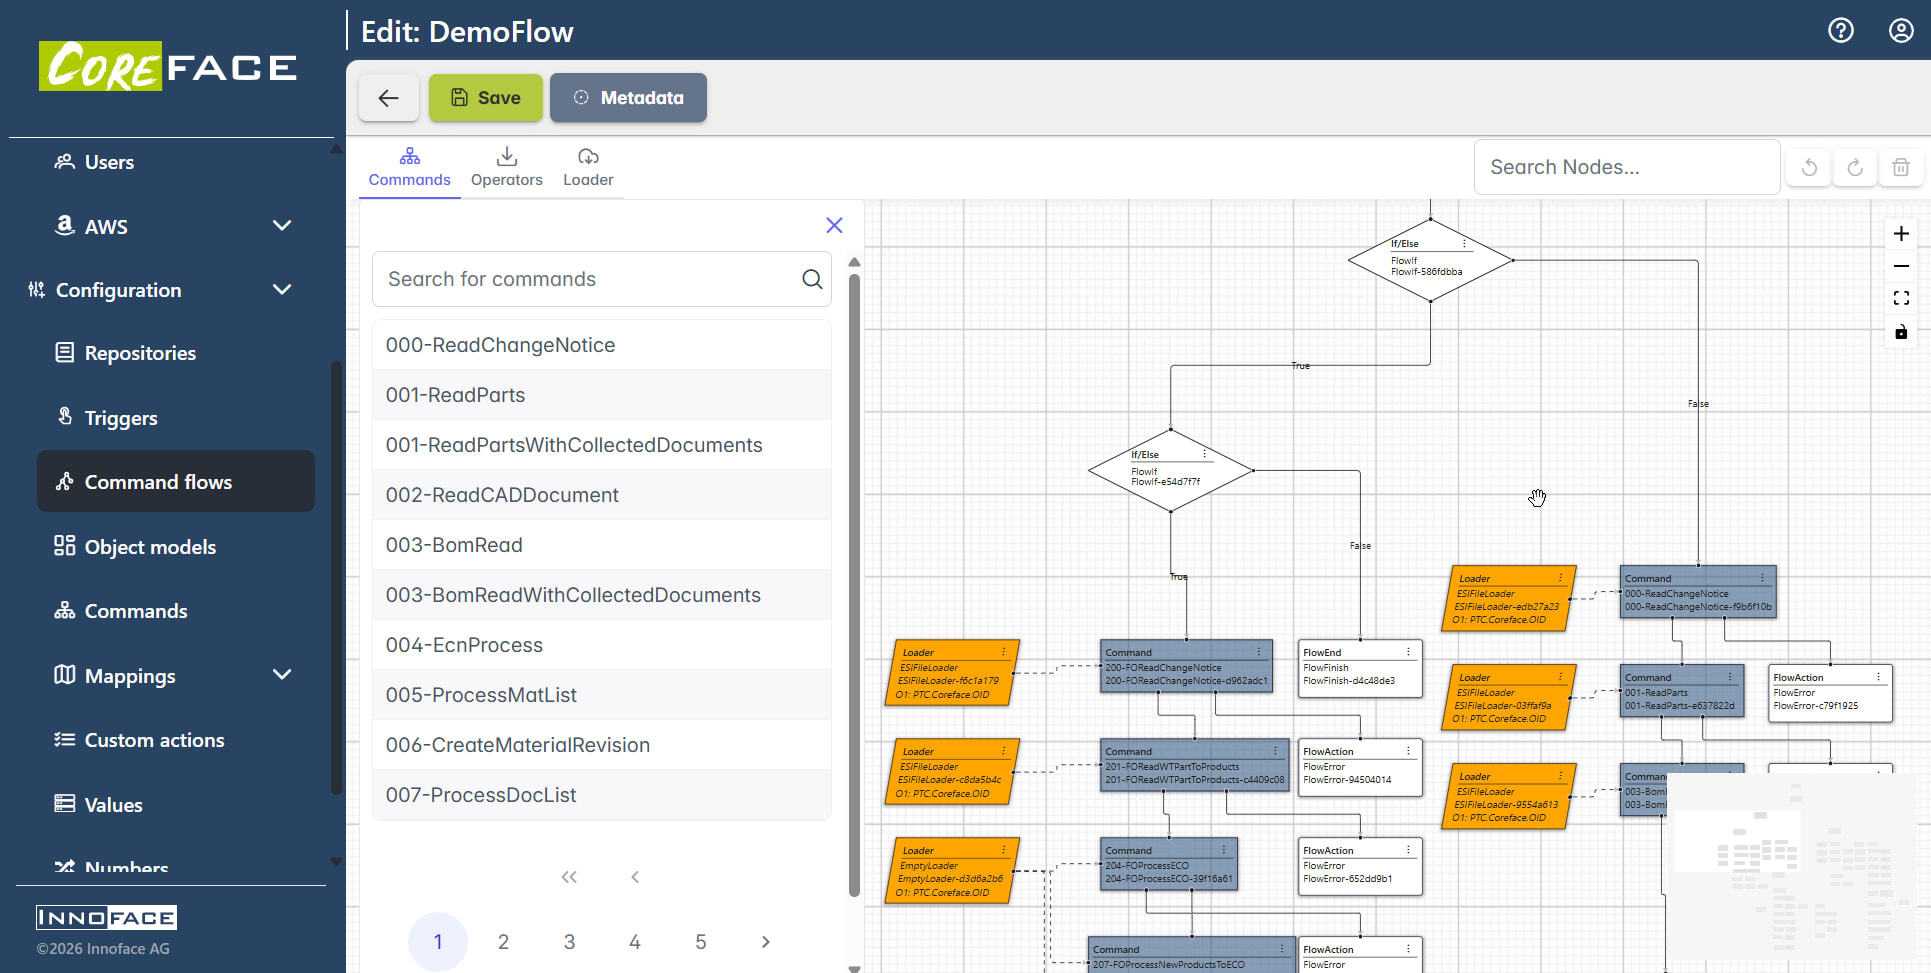Viewport: 1931px width, 973px height.
Task: Zoom out the canvas with minus icon
Action: (1901, 266)
